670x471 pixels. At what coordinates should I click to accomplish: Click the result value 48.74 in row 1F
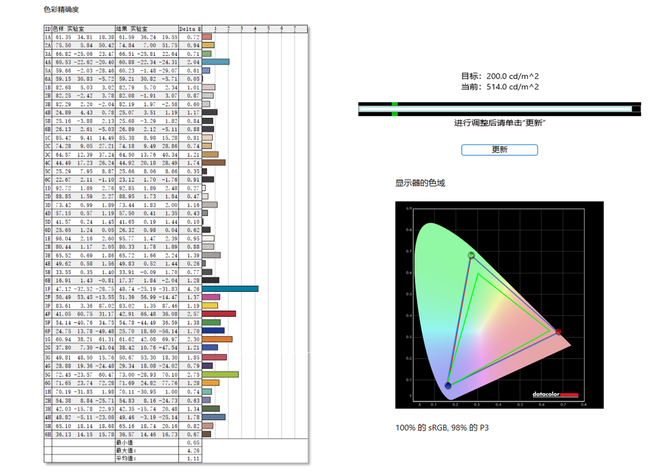[x=126, y=289]
